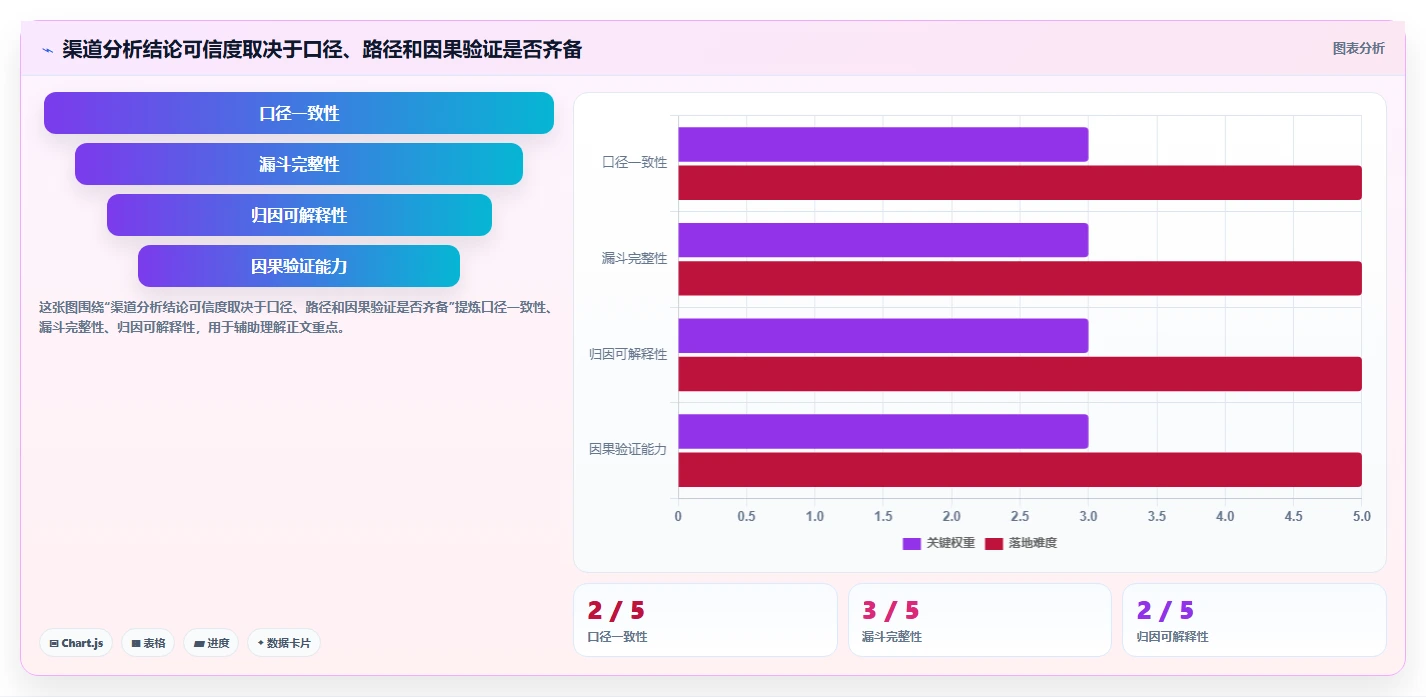
Task: Click the 归因可解释性 y-axis label
Action: click(627, 354)
